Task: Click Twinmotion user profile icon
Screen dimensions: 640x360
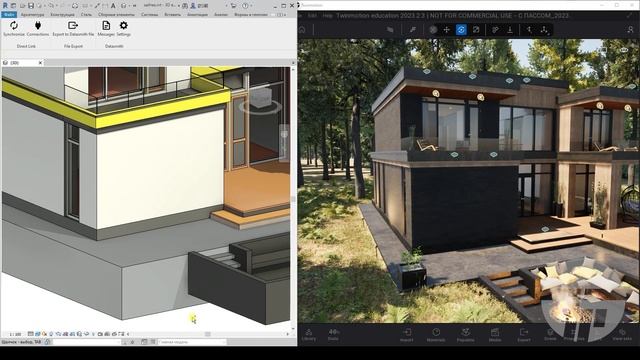Action: (x=630, y=30)
